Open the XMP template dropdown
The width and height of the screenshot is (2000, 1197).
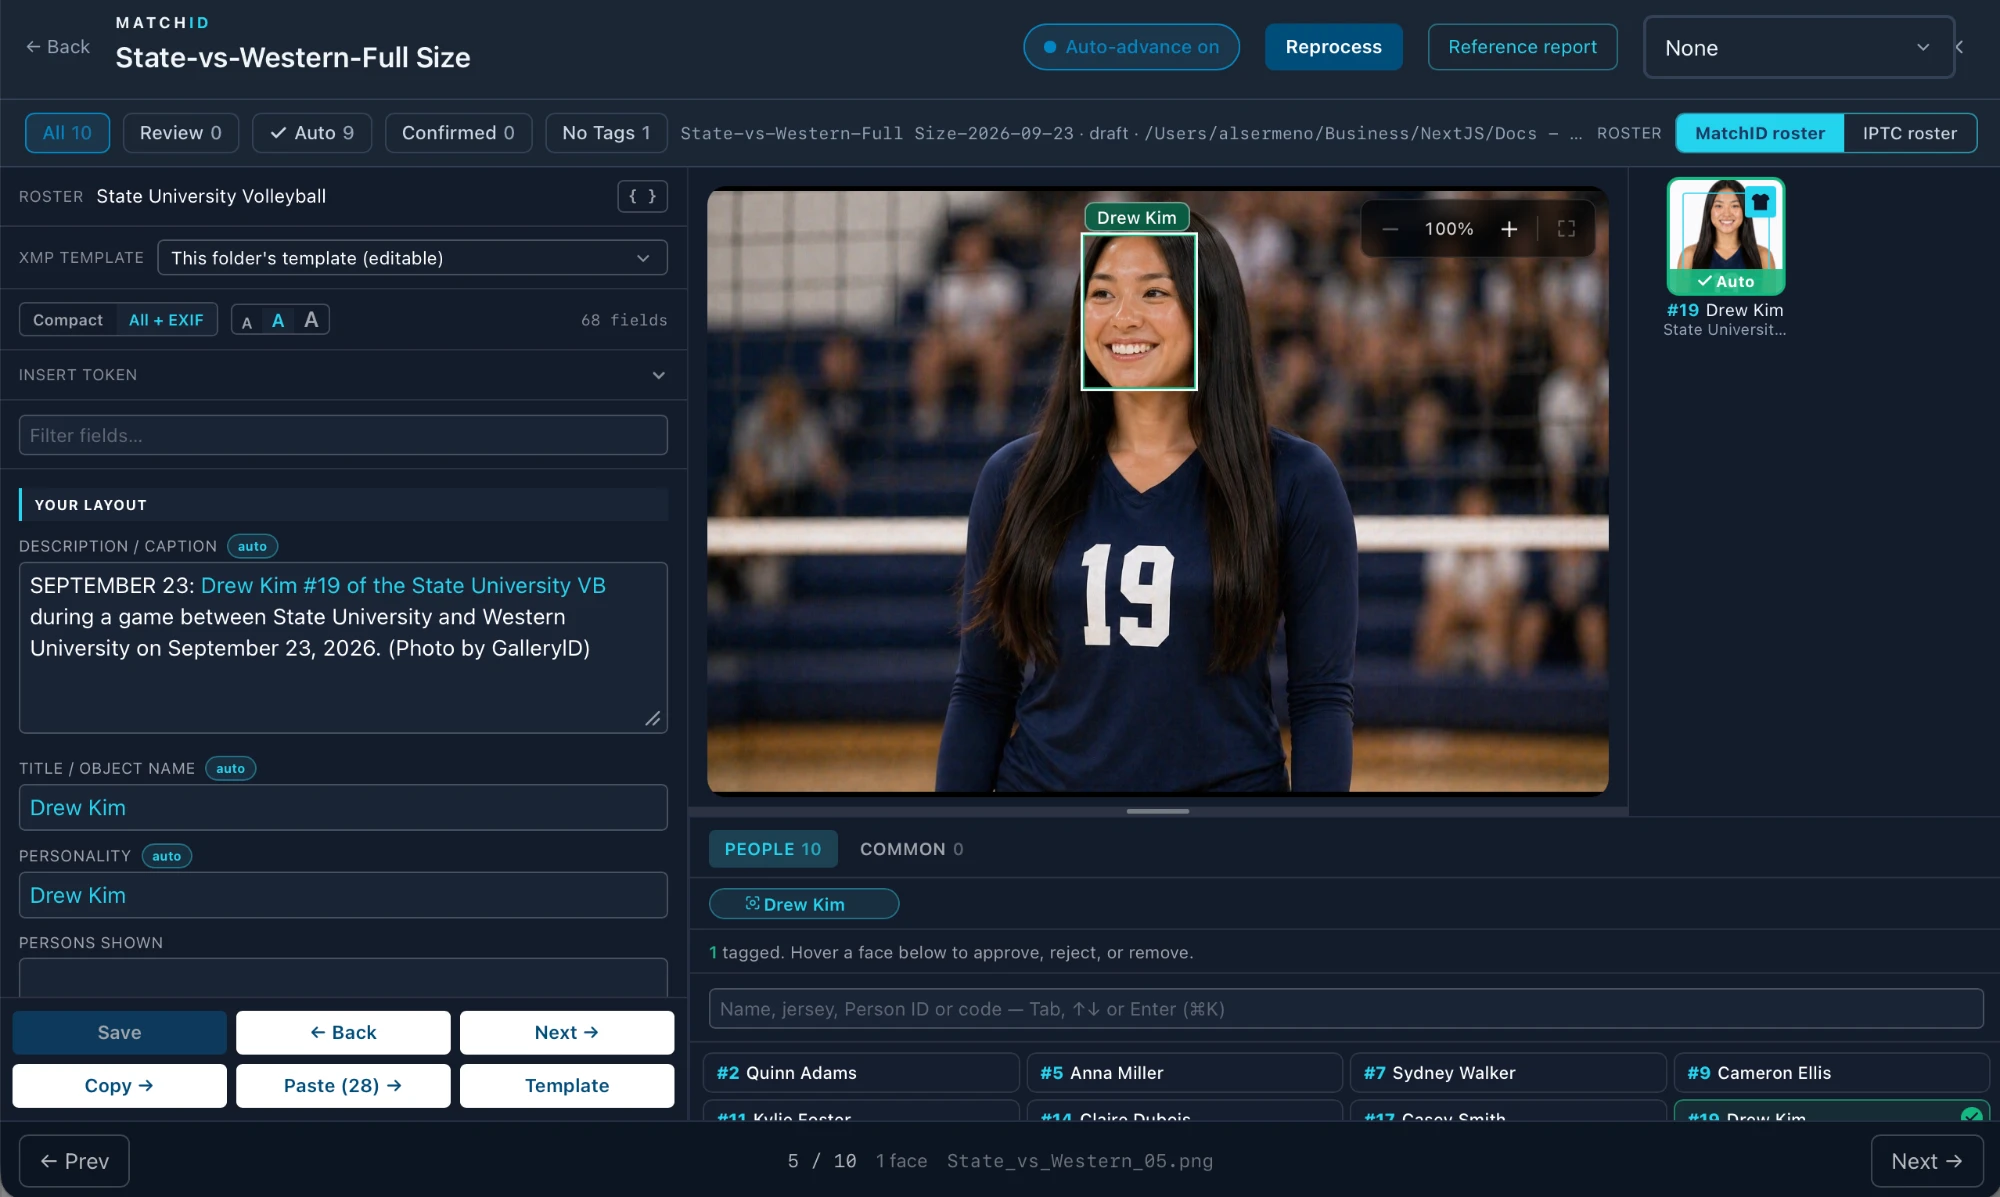point(412,258)
